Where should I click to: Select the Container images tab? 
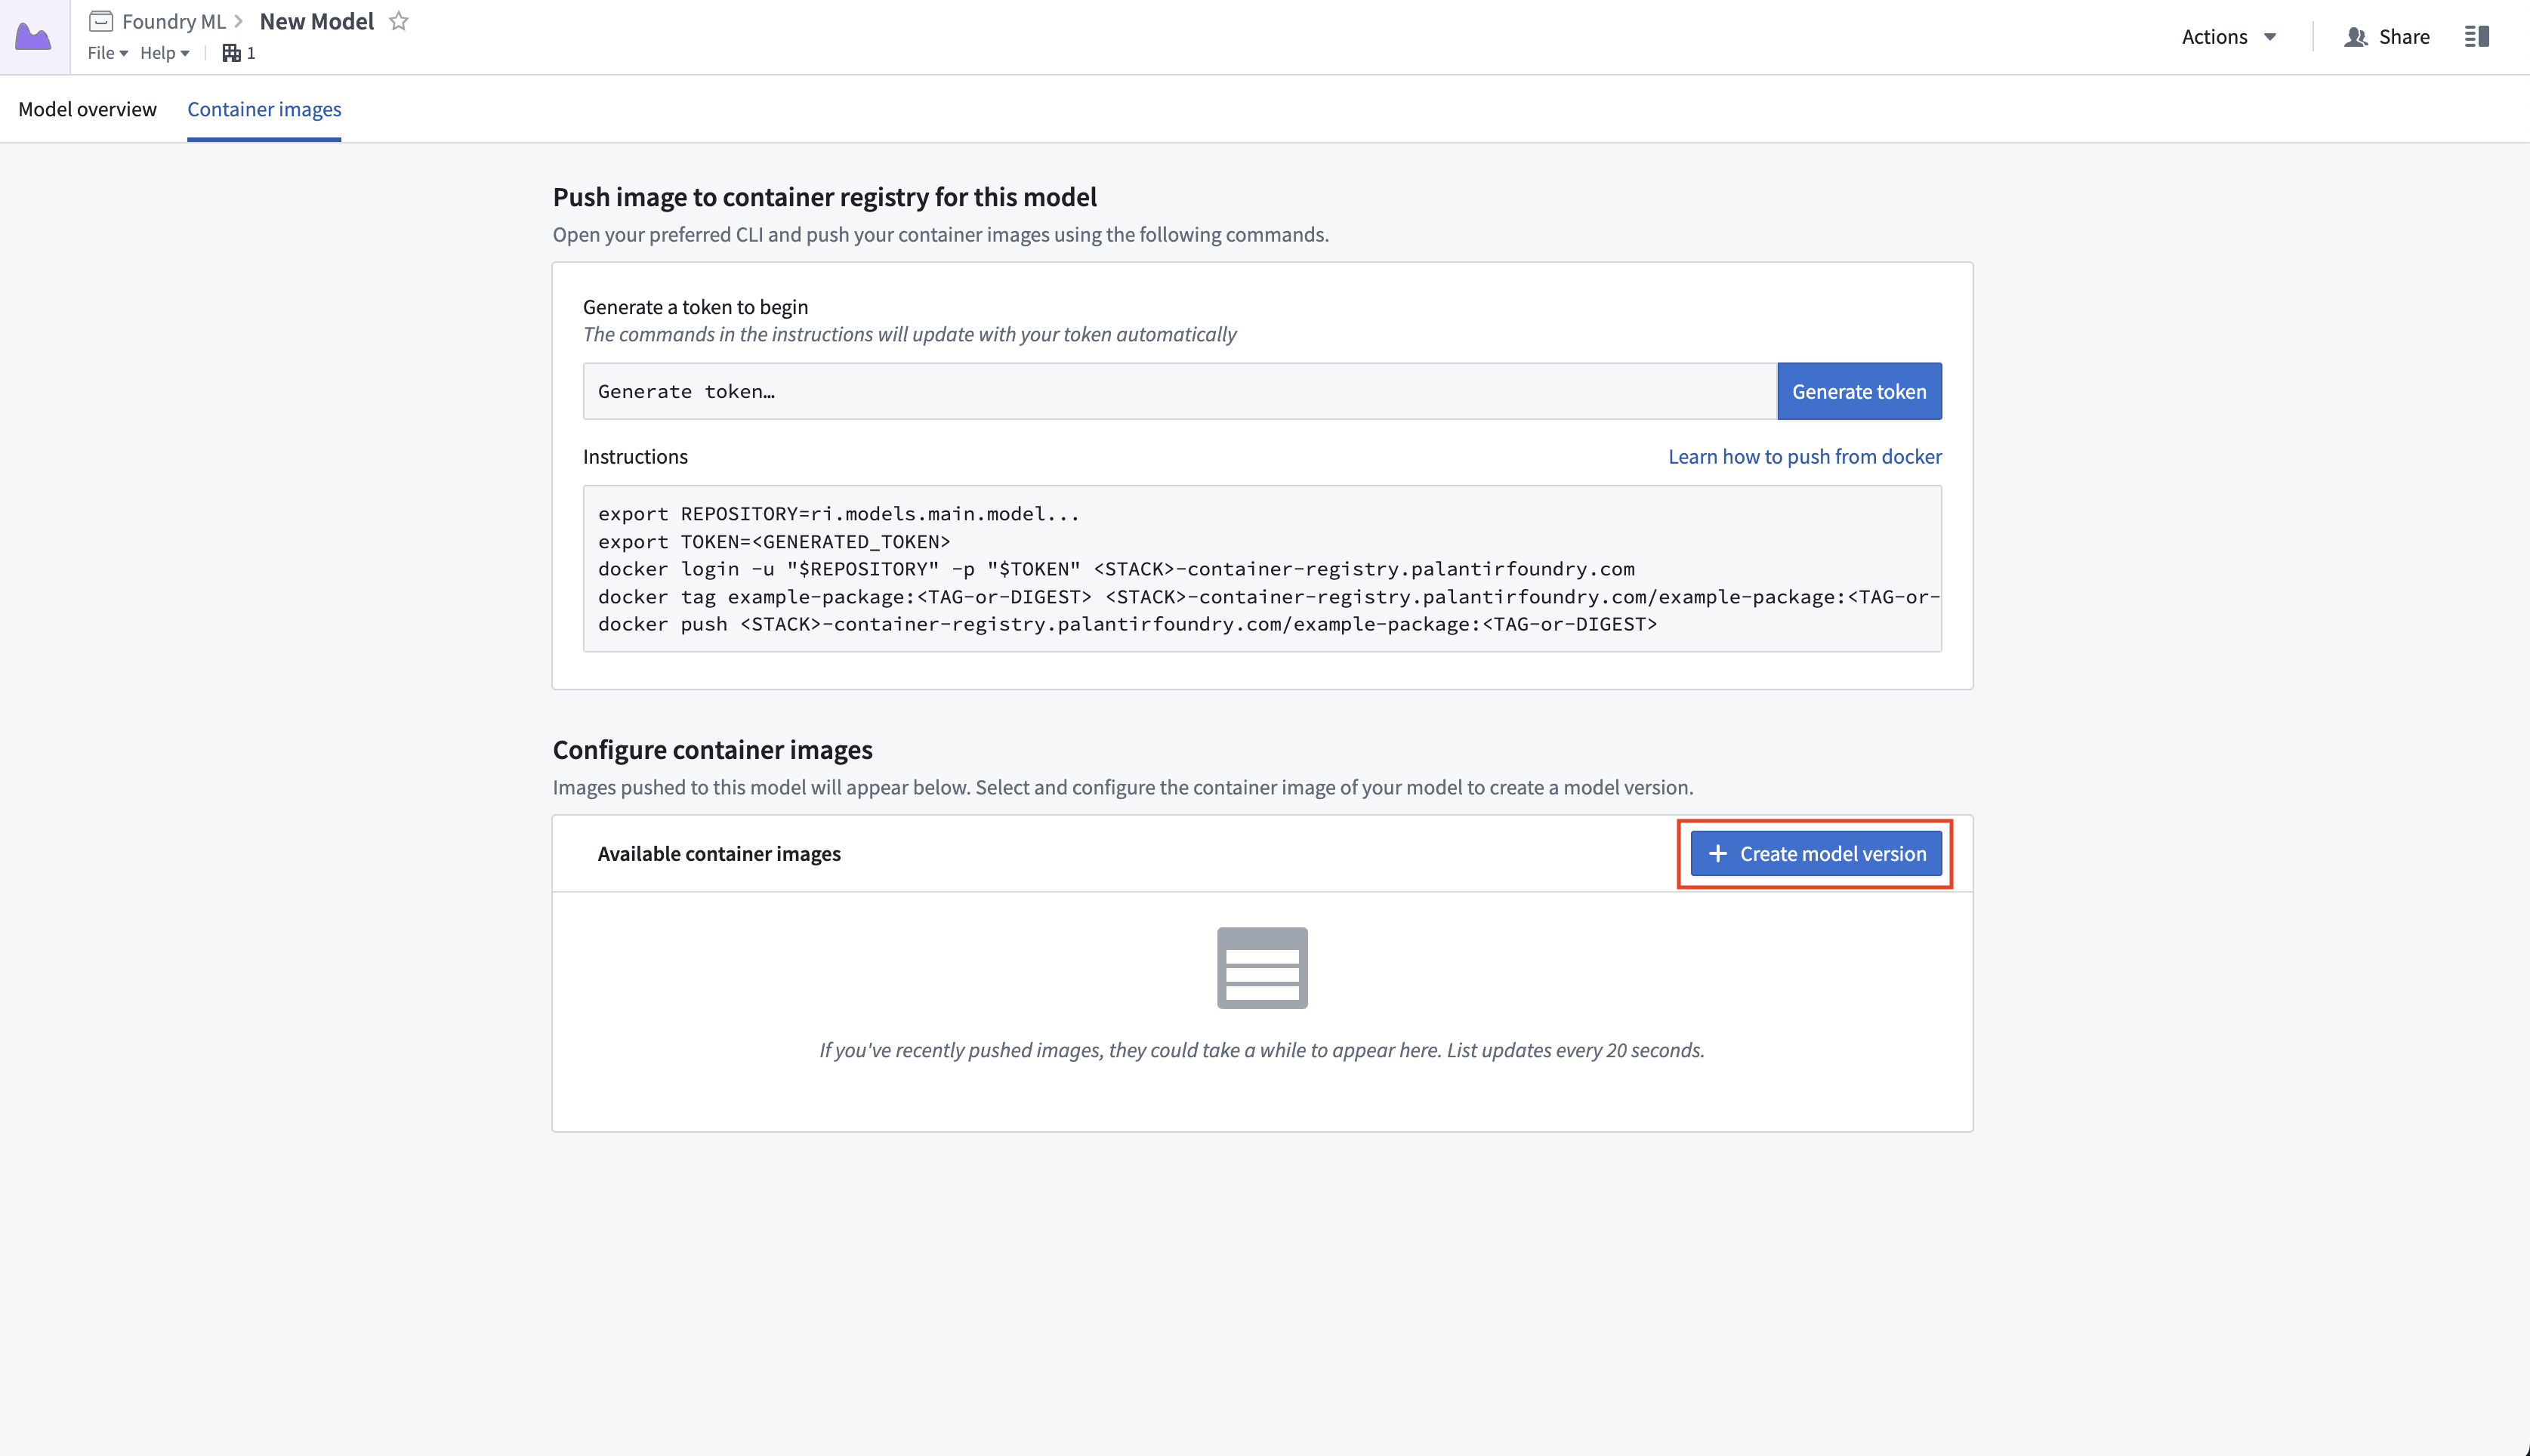coord(264,109)
